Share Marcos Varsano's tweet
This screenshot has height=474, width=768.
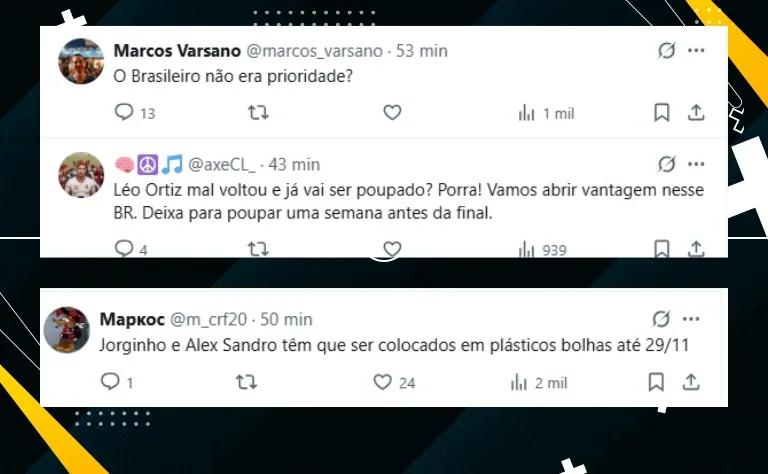tap(696, 112)
